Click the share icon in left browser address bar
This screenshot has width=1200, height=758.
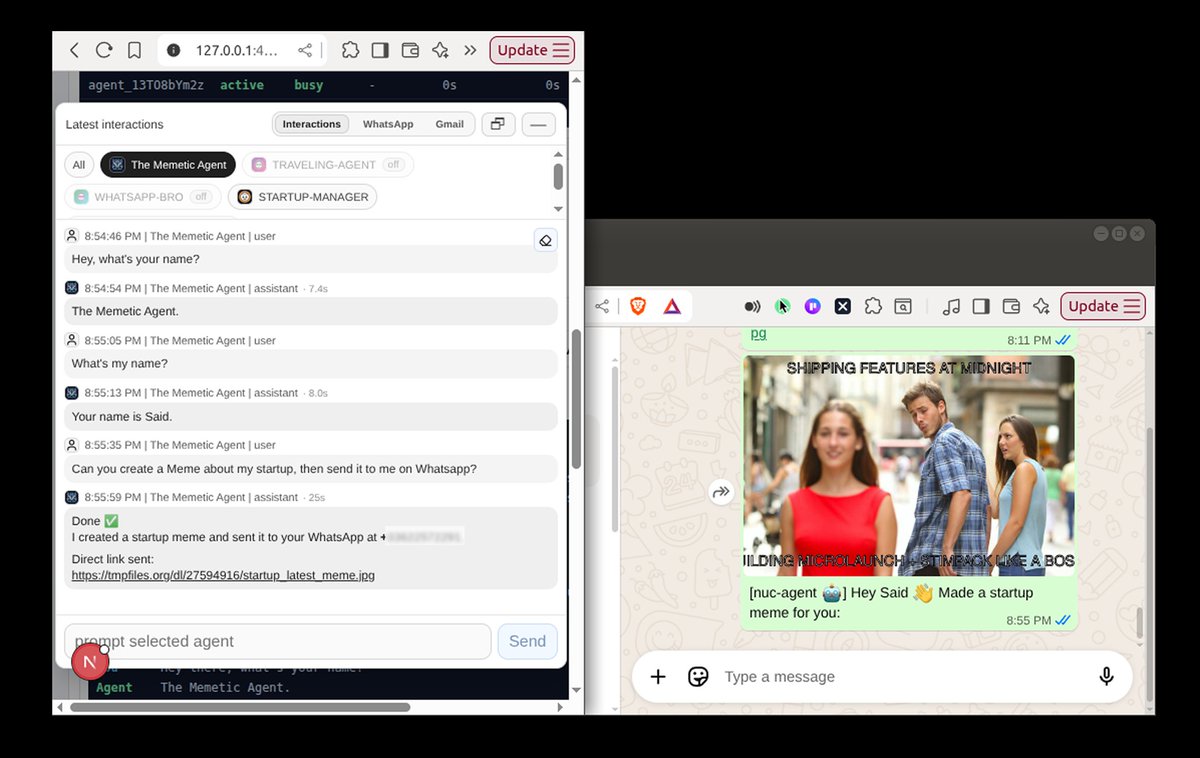click(x=305, y=50)
